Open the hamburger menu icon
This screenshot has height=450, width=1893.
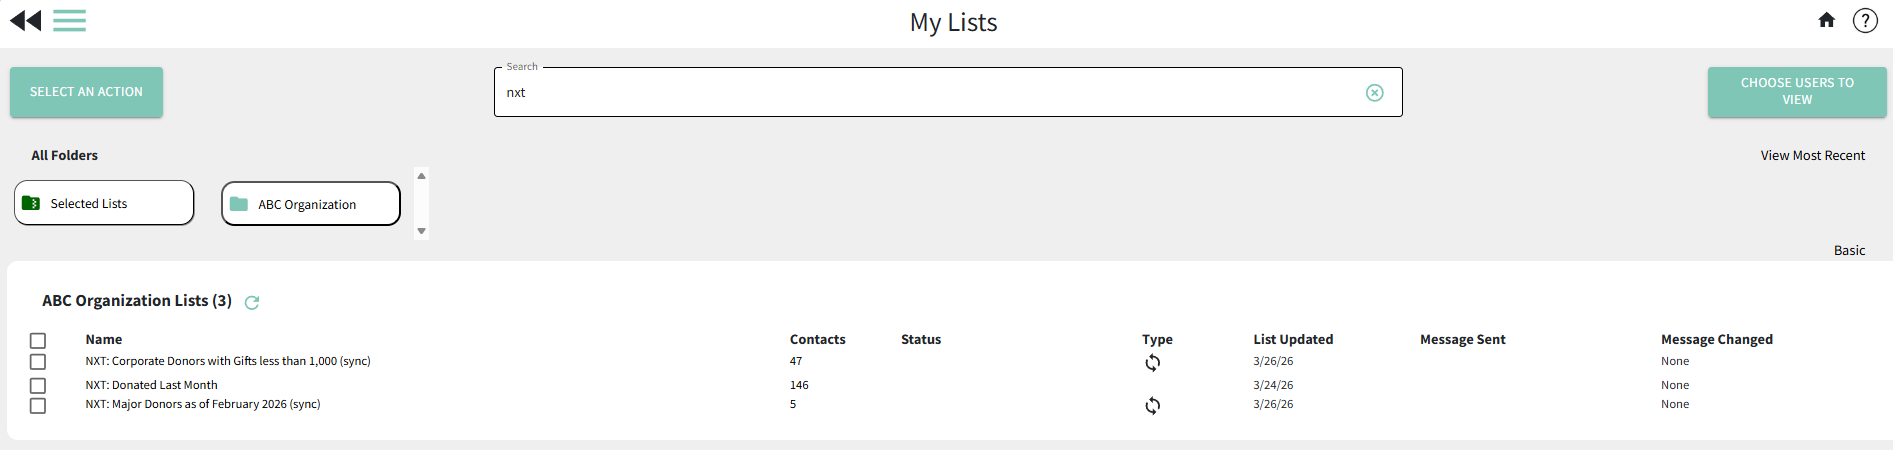tap(69, 21)
